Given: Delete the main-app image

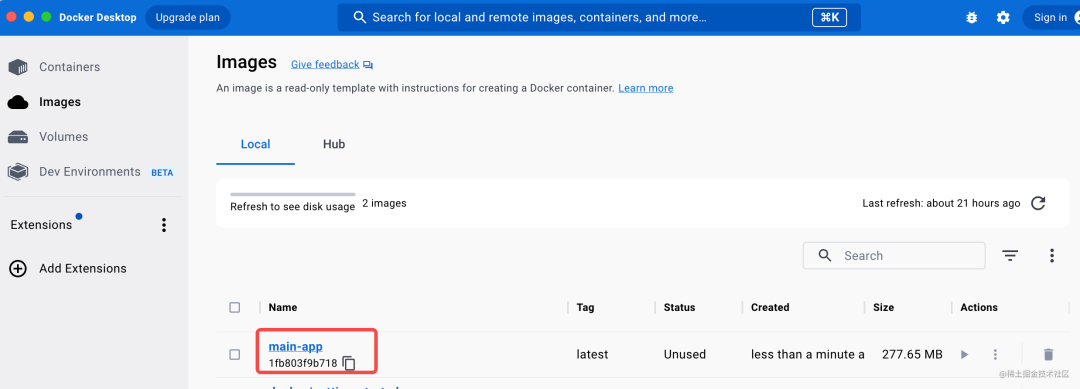Looking at the screenshot, I should 1048,355.
